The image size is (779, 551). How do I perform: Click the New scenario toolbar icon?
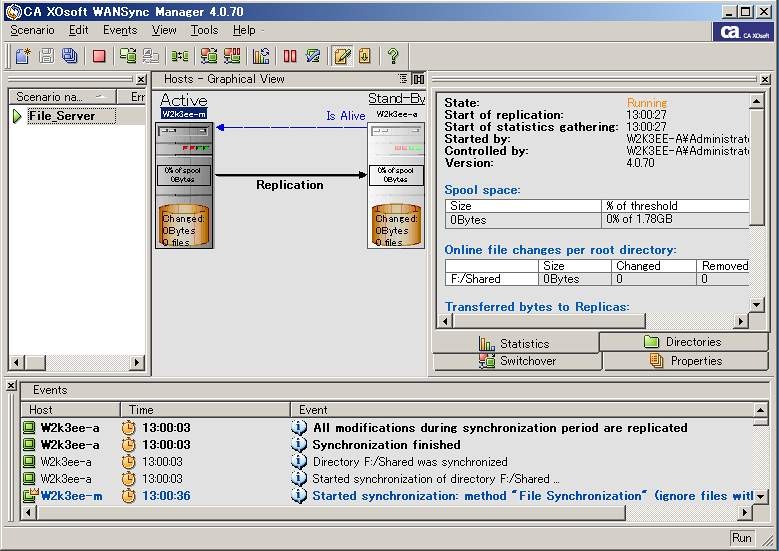[23, 56]
